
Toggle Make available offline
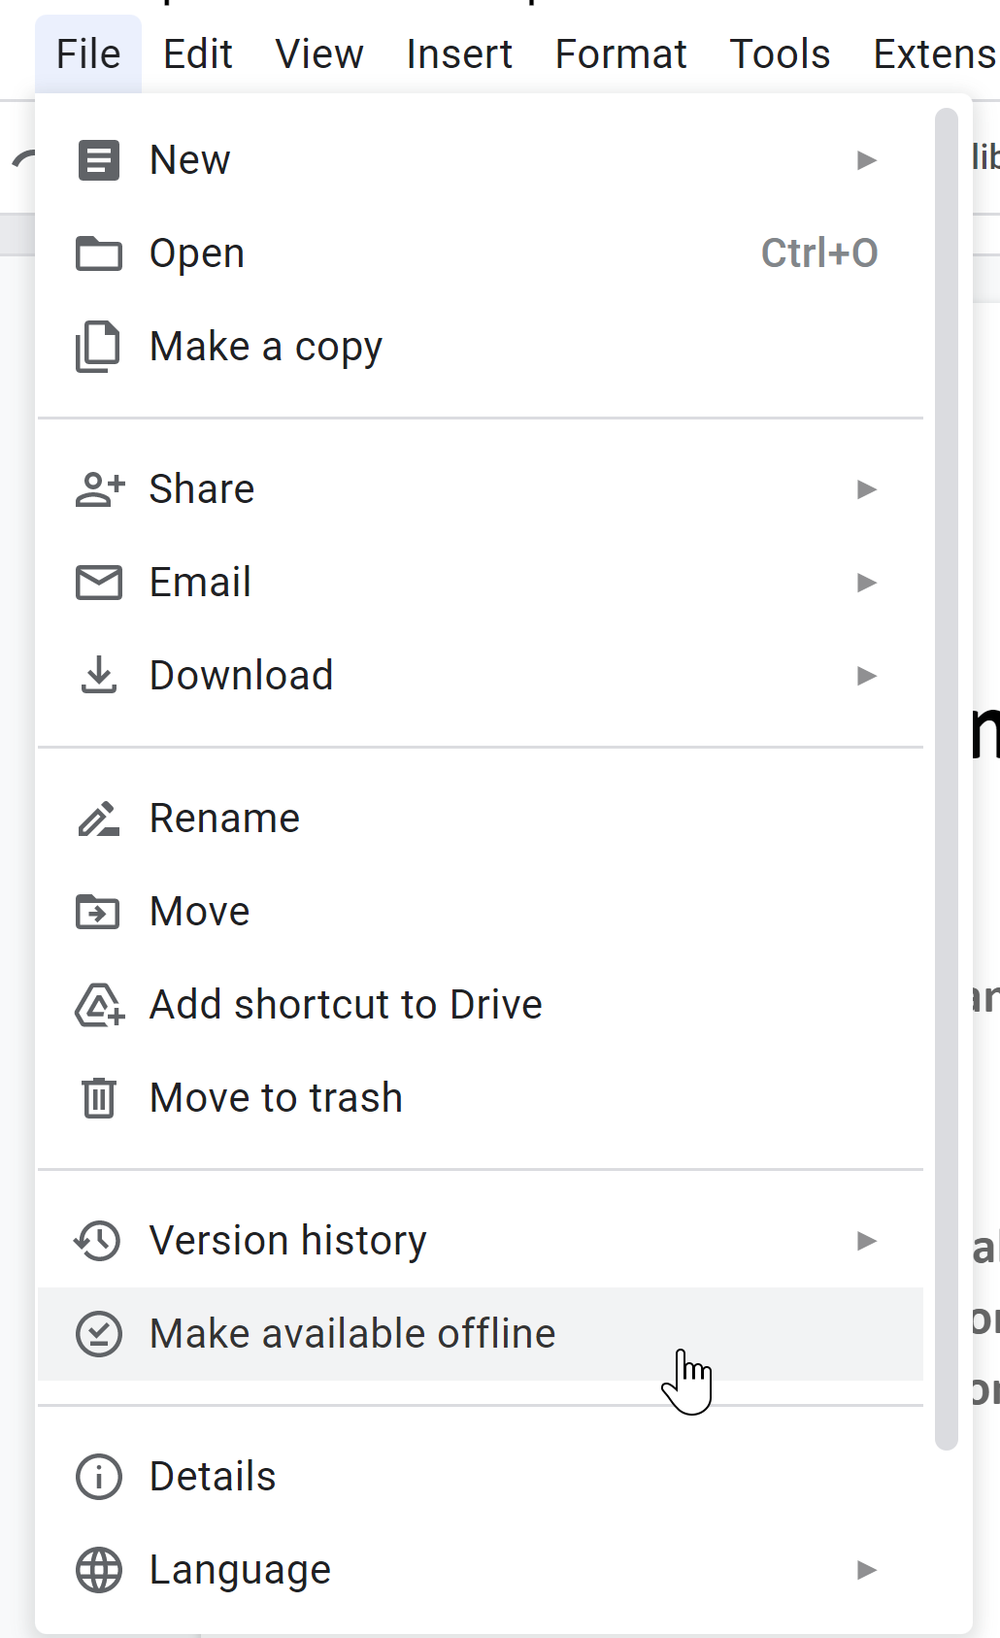pos(480,1334)
